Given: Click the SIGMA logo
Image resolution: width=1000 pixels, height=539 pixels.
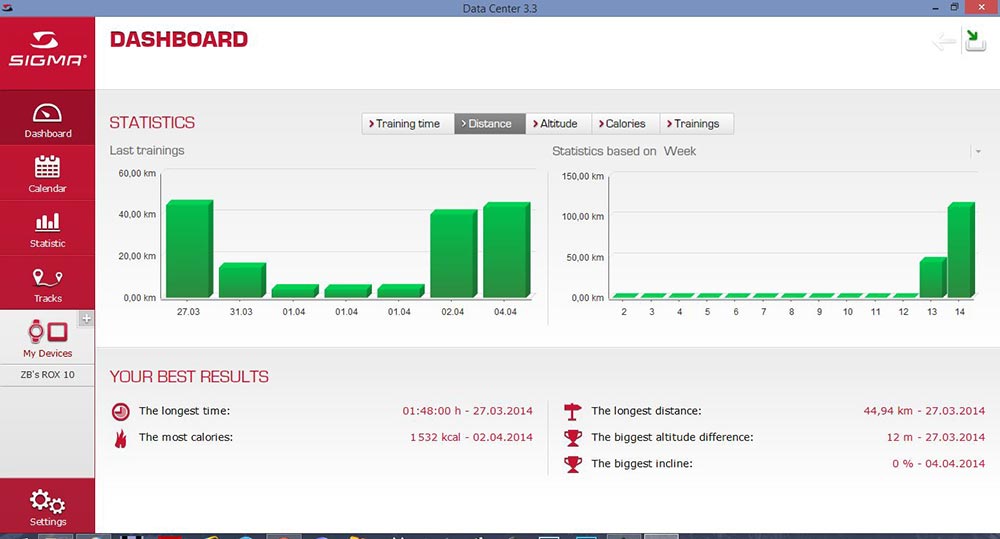Looking at the screenshot, I should [47, 50].
